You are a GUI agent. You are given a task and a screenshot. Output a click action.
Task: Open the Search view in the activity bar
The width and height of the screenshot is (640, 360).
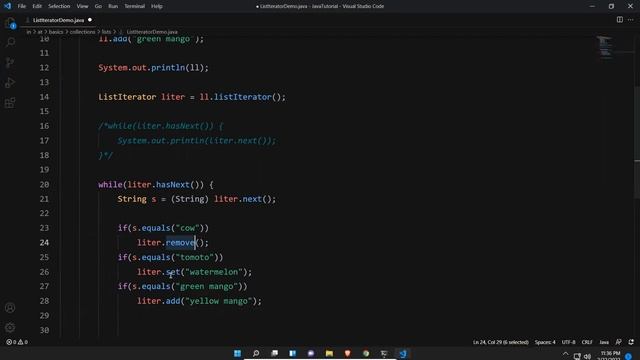pyautogui.click(x=10, y=42)
